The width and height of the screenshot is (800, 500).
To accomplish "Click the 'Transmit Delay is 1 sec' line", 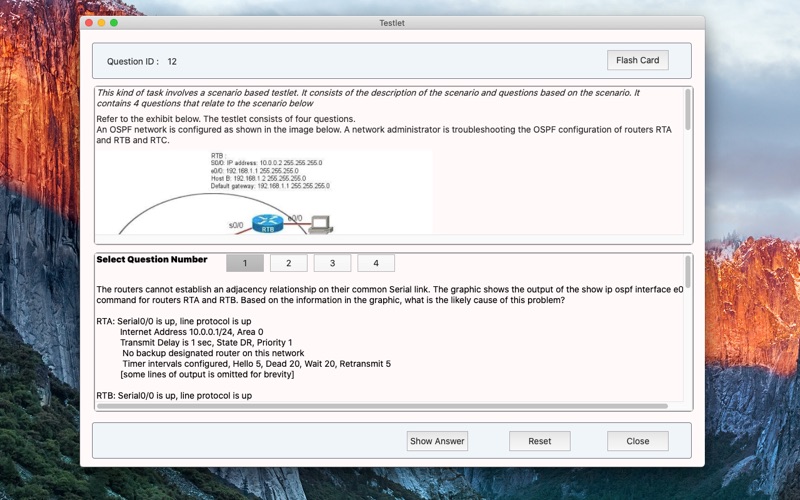I will [x=206, y=342].
